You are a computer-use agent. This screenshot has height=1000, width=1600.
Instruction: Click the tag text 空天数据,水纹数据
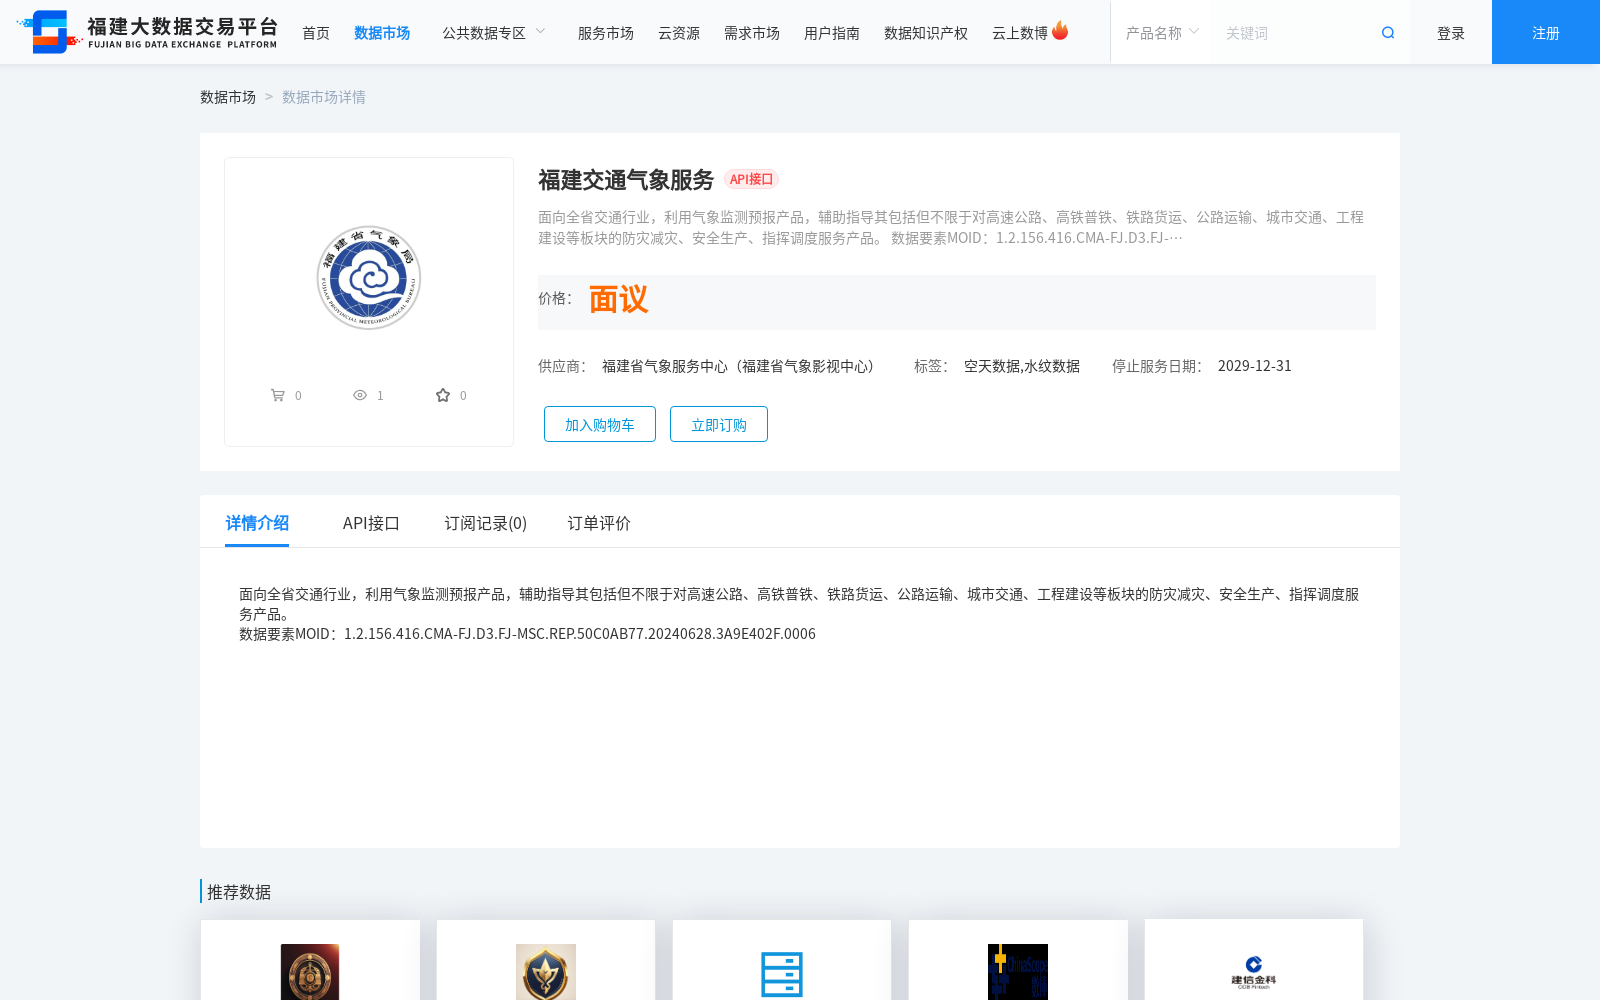1022,366
